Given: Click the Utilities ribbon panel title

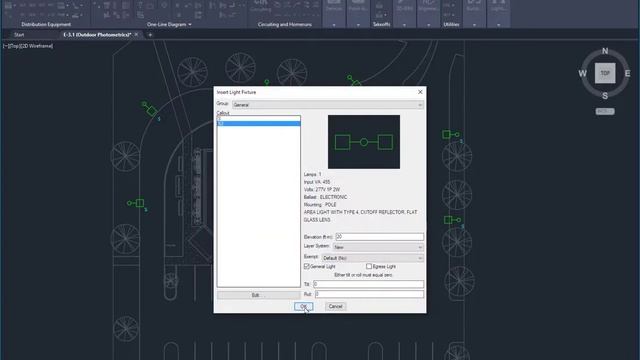Looking at the screenshot, I should pos(451,24).
